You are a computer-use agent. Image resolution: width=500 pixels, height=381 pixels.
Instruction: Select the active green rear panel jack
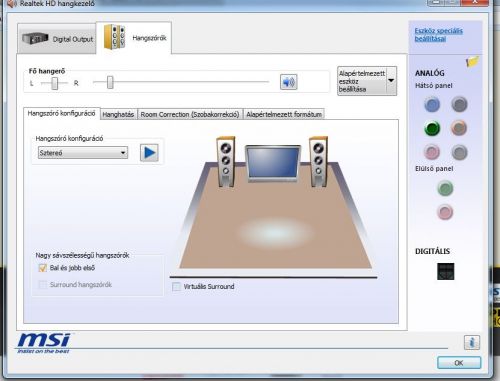pos(432,128)
